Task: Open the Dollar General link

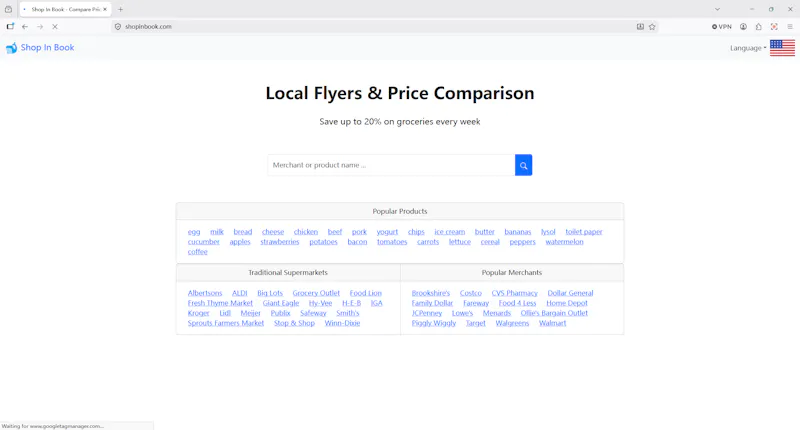Action: 570,293
